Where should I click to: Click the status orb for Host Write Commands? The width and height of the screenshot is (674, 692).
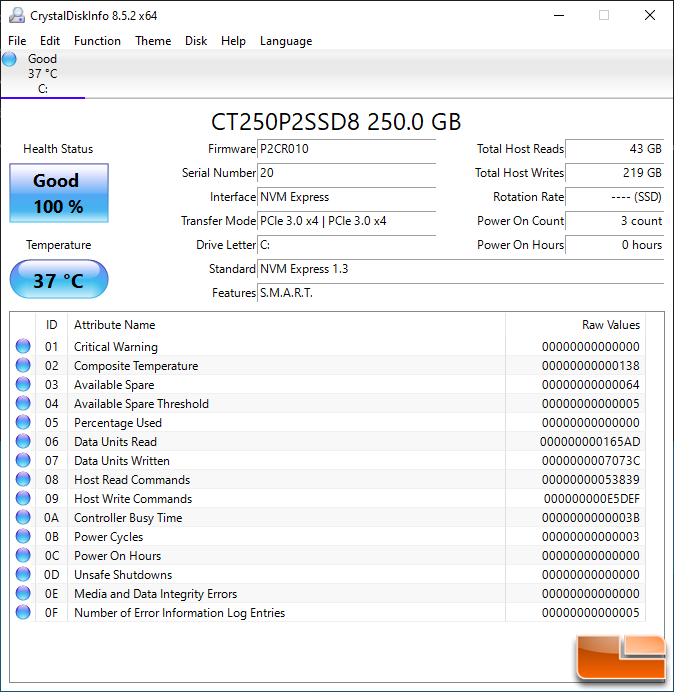[23, 498]
